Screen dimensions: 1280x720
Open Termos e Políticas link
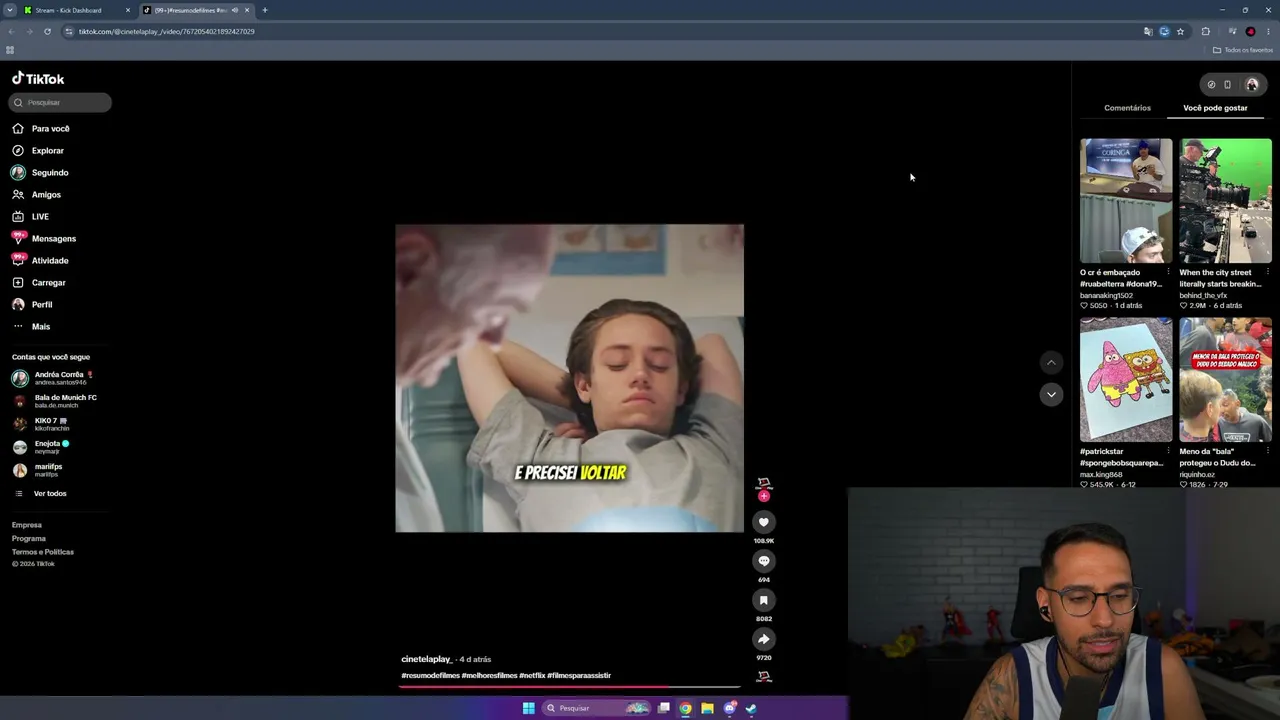tap(43, 552)
